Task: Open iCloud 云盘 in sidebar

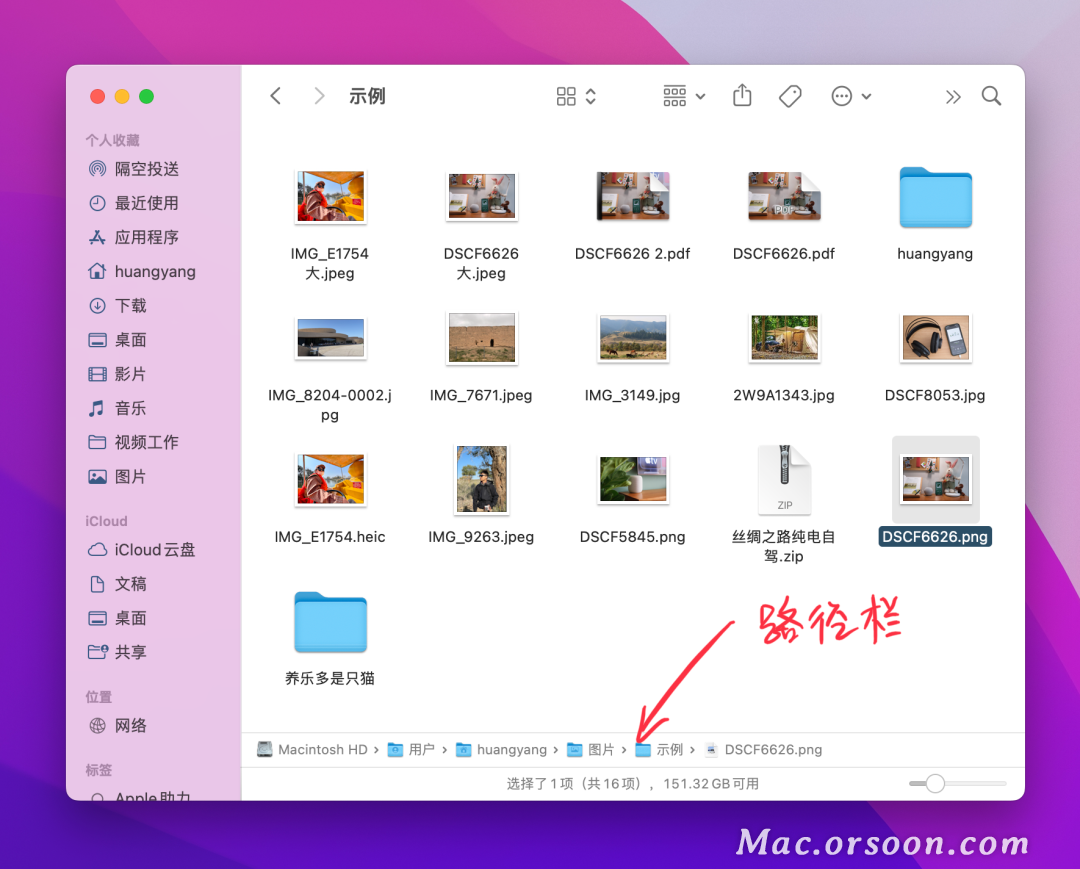Action: [x=142, y=549]
